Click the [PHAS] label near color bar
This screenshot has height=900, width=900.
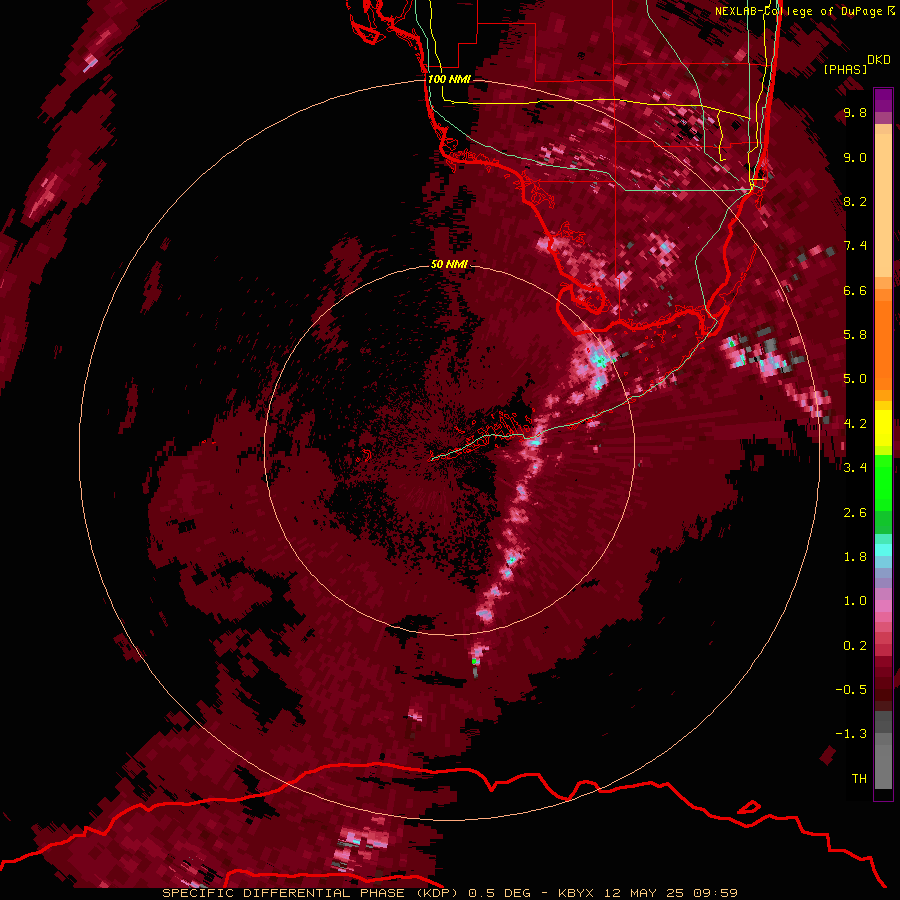click(x=845, y=69)
